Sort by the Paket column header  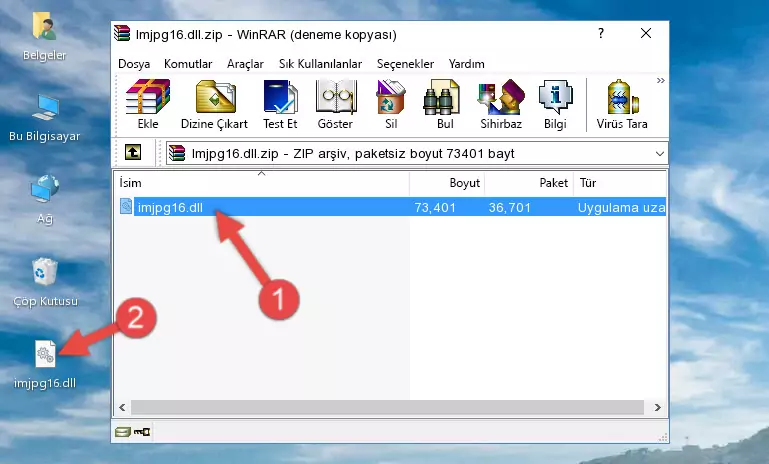click(x=529, y=183)
